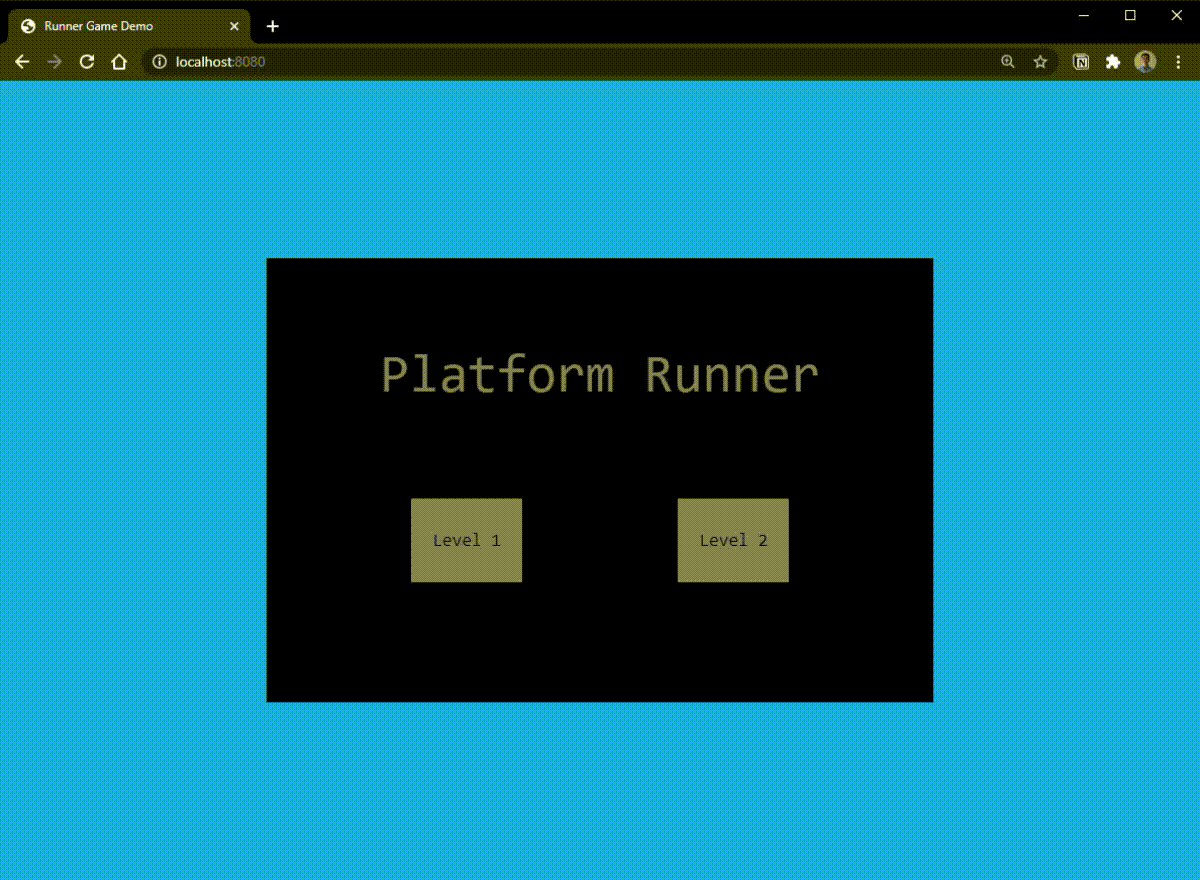This screenshot has height=880, width=1200.
Task: Maximize the browser window
Action: pyautogui.click(x=1130, y=15)
